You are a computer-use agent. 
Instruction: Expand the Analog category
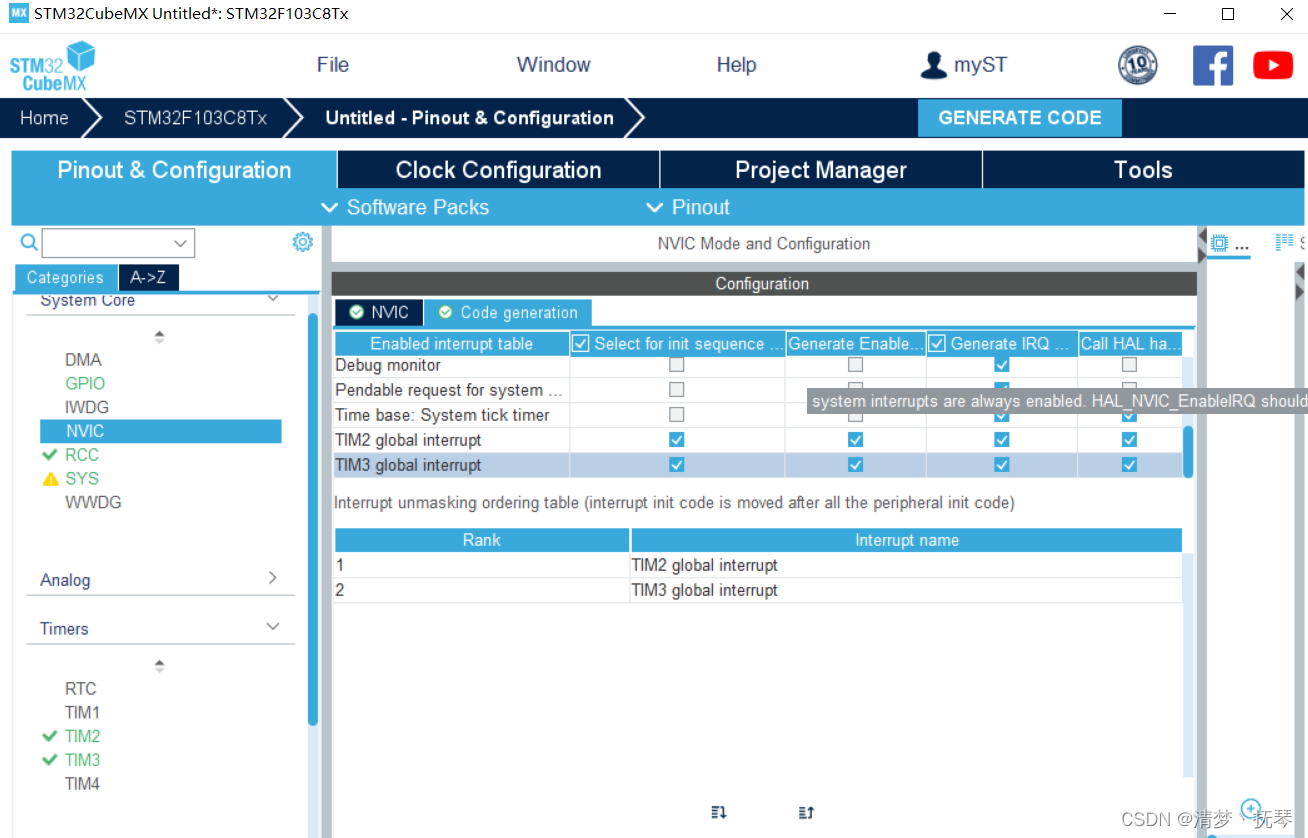coord(273,578)
